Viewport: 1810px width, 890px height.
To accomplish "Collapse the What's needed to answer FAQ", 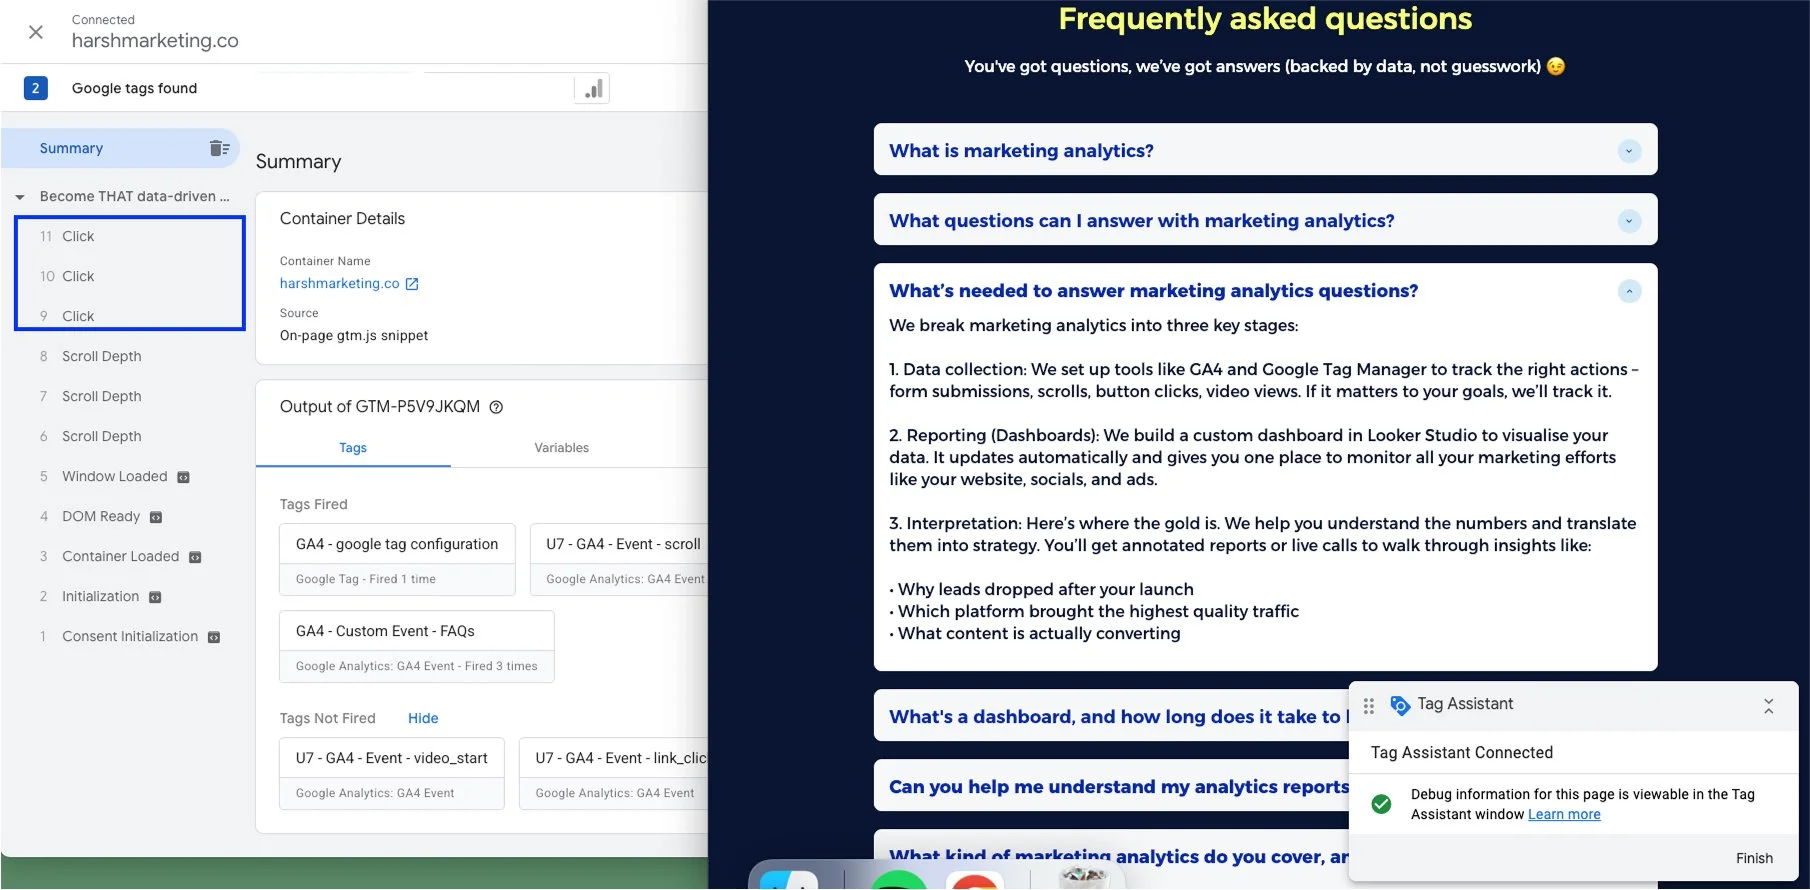I will coord(1629,291).
